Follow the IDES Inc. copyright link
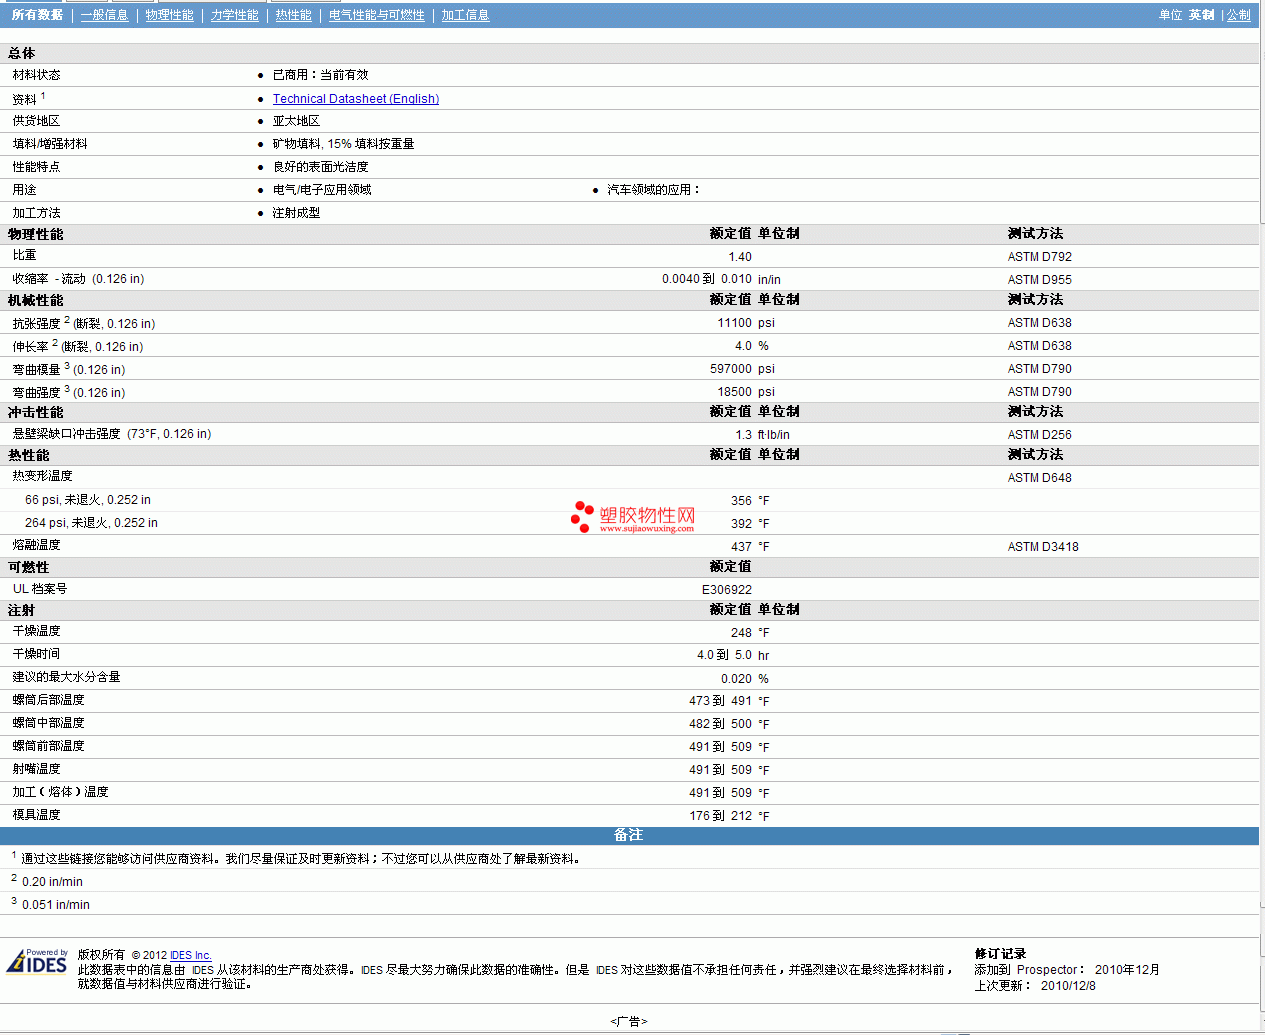Image resolution: width=1265 pixels, height=1035 pixels. 190,955
